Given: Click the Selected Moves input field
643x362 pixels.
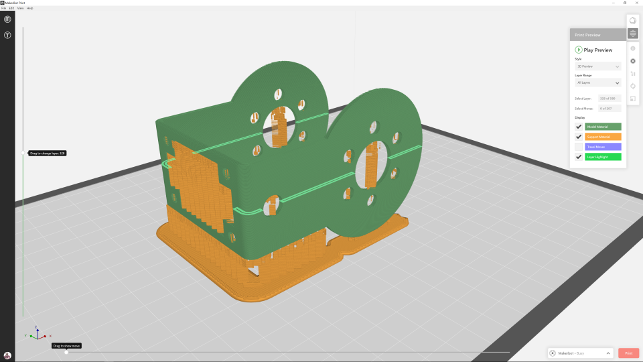Looking at the screenshot, I should coord(609,109).
